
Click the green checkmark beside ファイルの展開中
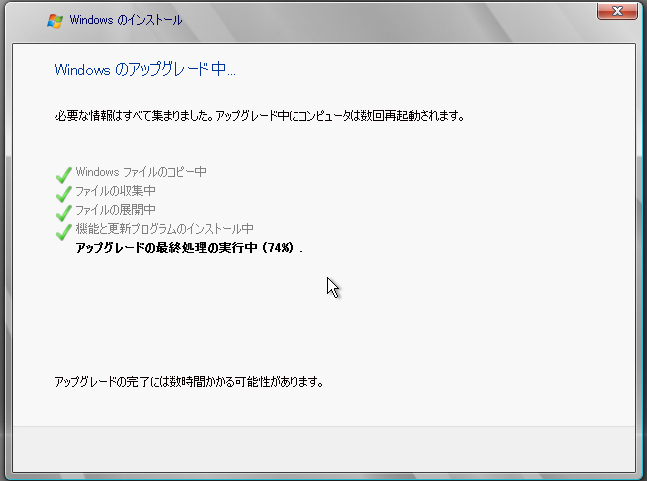[x=64, y=212]
